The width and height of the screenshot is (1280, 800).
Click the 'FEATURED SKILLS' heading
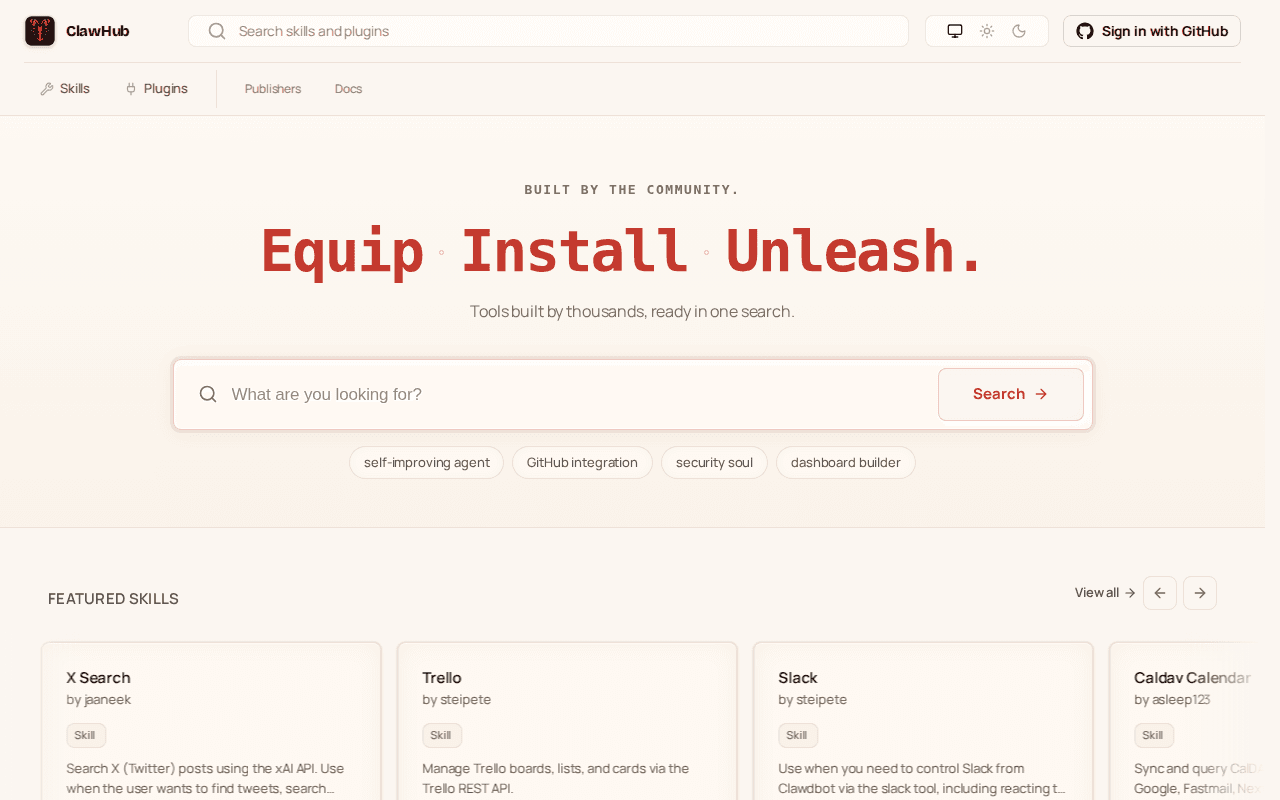113,599
